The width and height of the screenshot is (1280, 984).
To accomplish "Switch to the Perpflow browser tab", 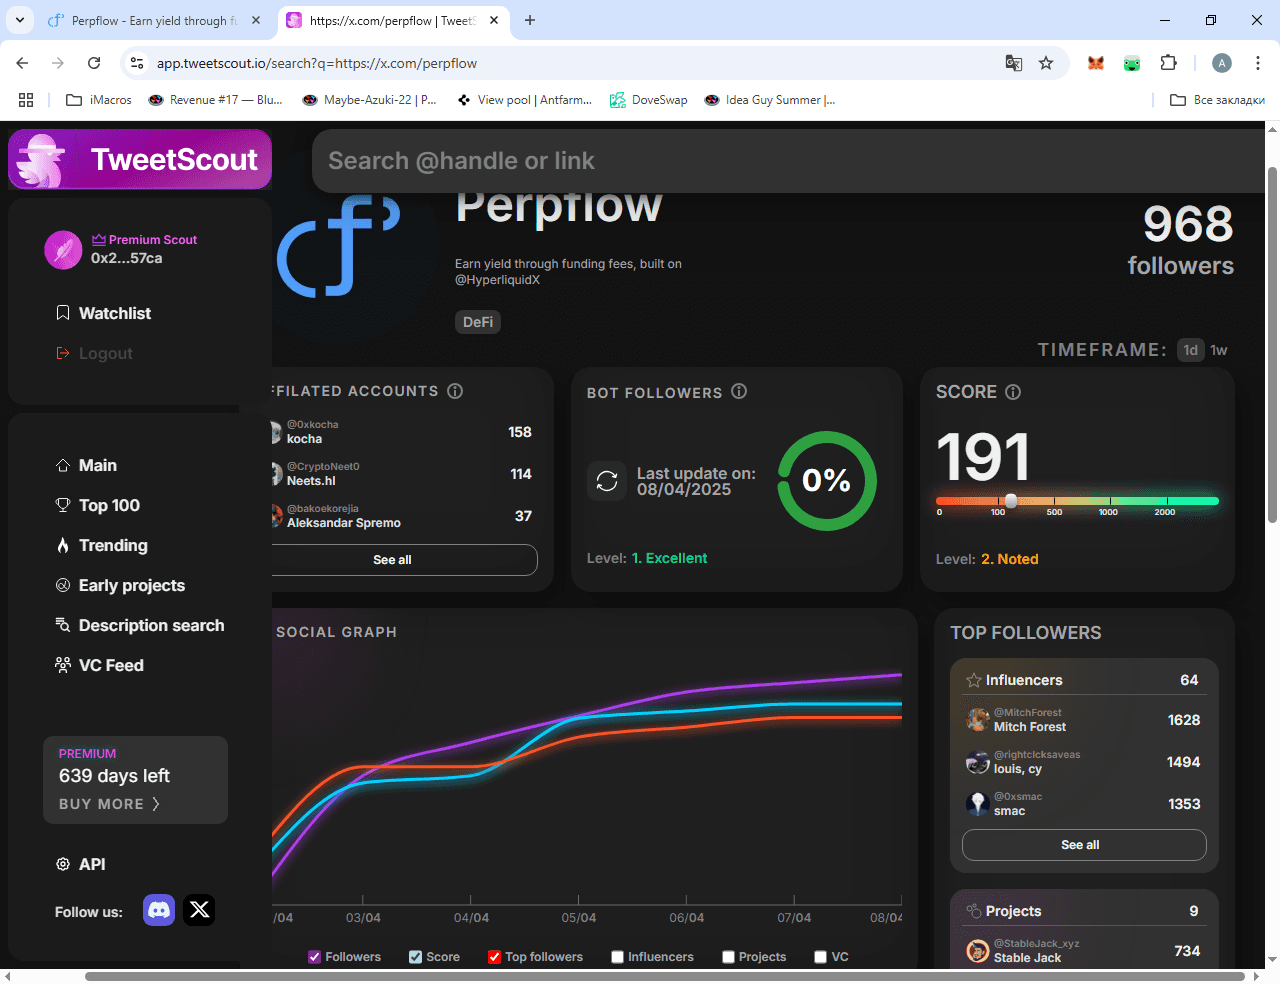I will [155, 20].
